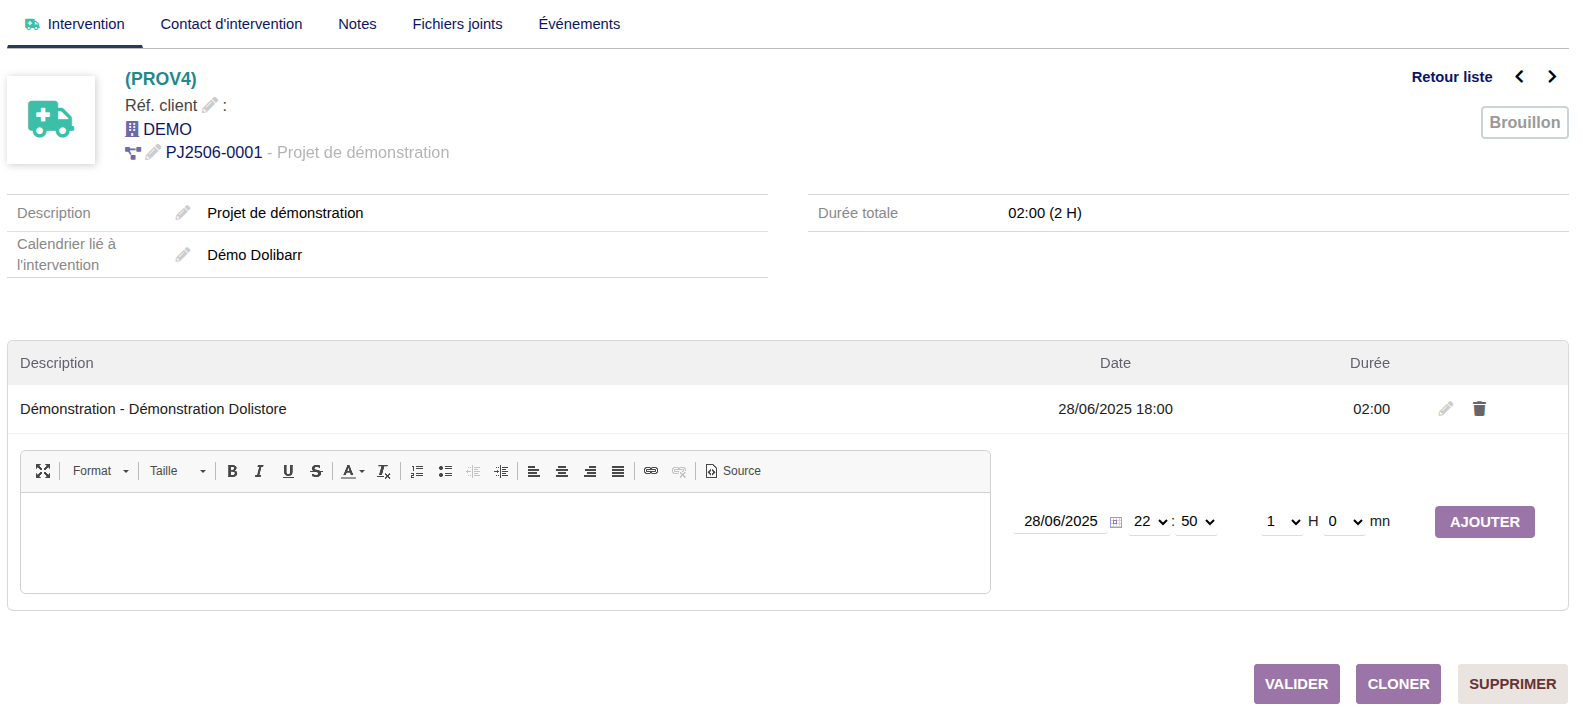Open the date picker calendar icon
Screen dimensions: 1582x717
click(x=1116, y=522)
